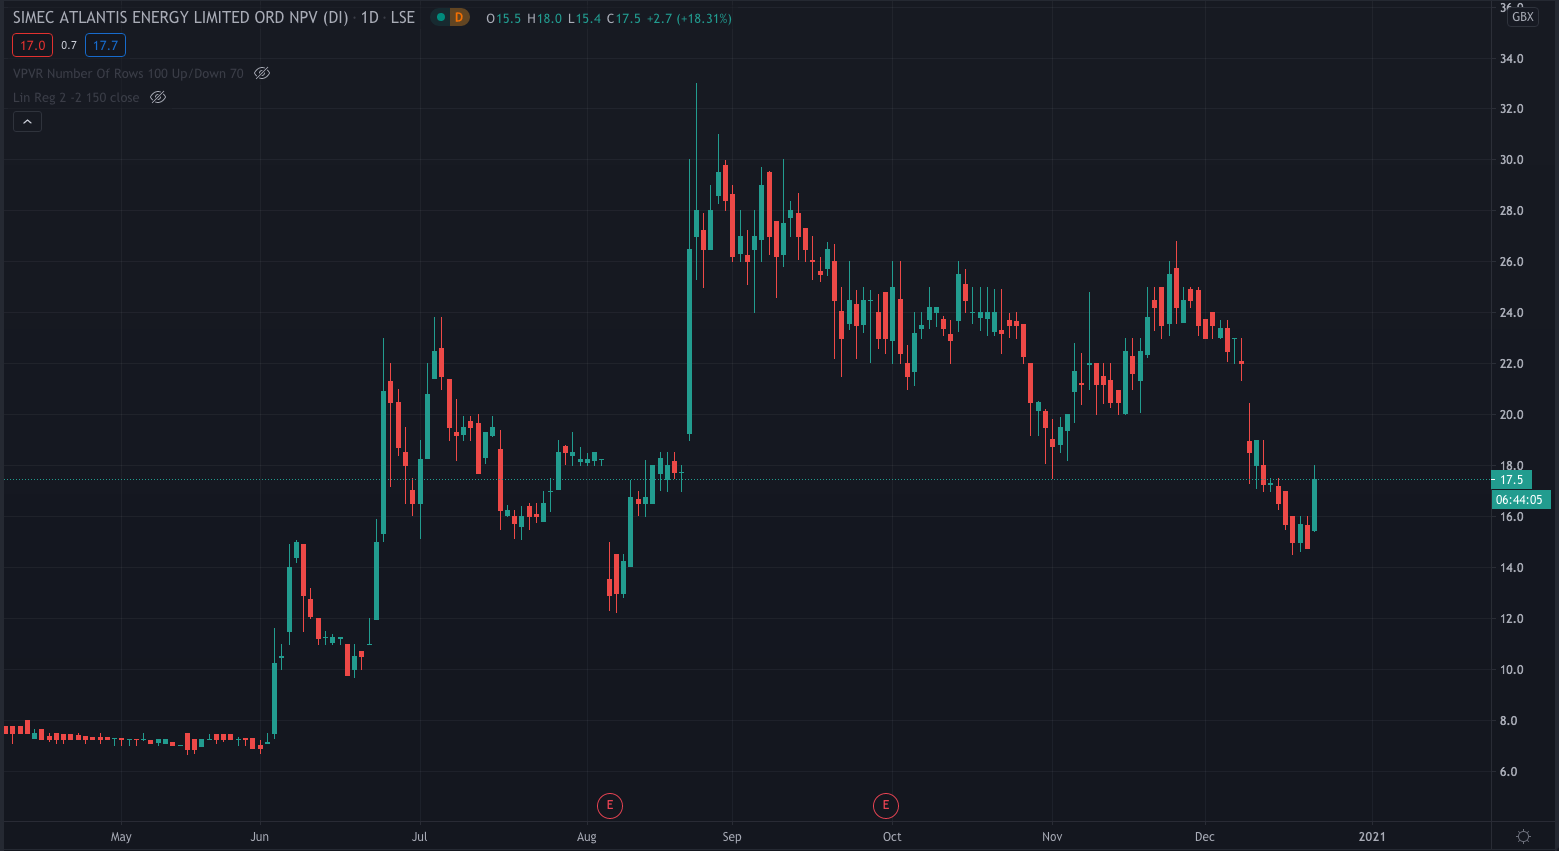Viewport: 1559px width, 851px height.
Task: Click the May label on time axis
Action: [121, 837]
